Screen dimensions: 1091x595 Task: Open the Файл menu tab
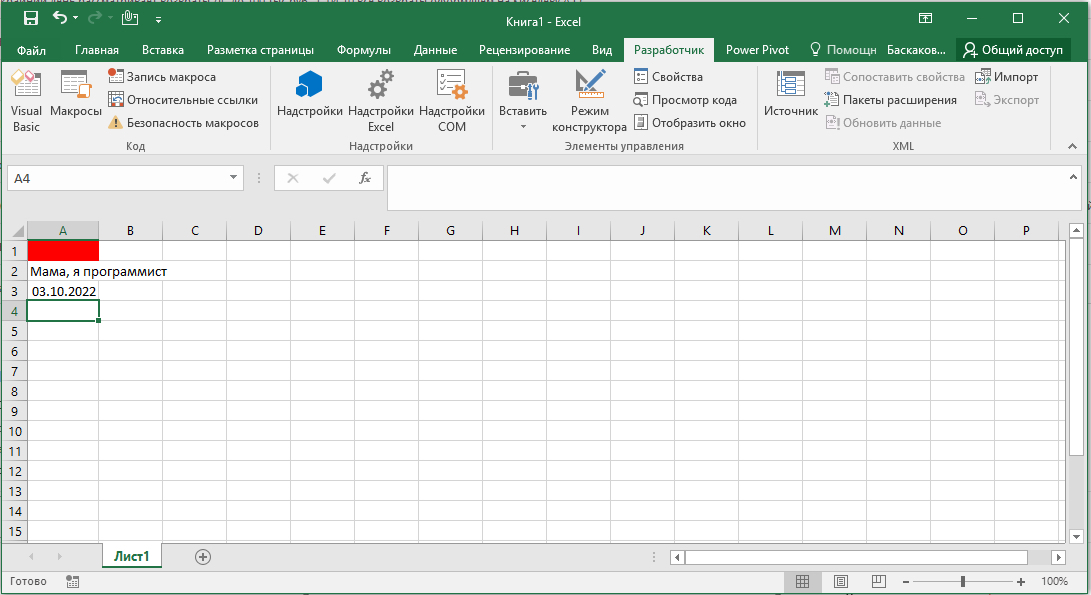click(32, 50)
